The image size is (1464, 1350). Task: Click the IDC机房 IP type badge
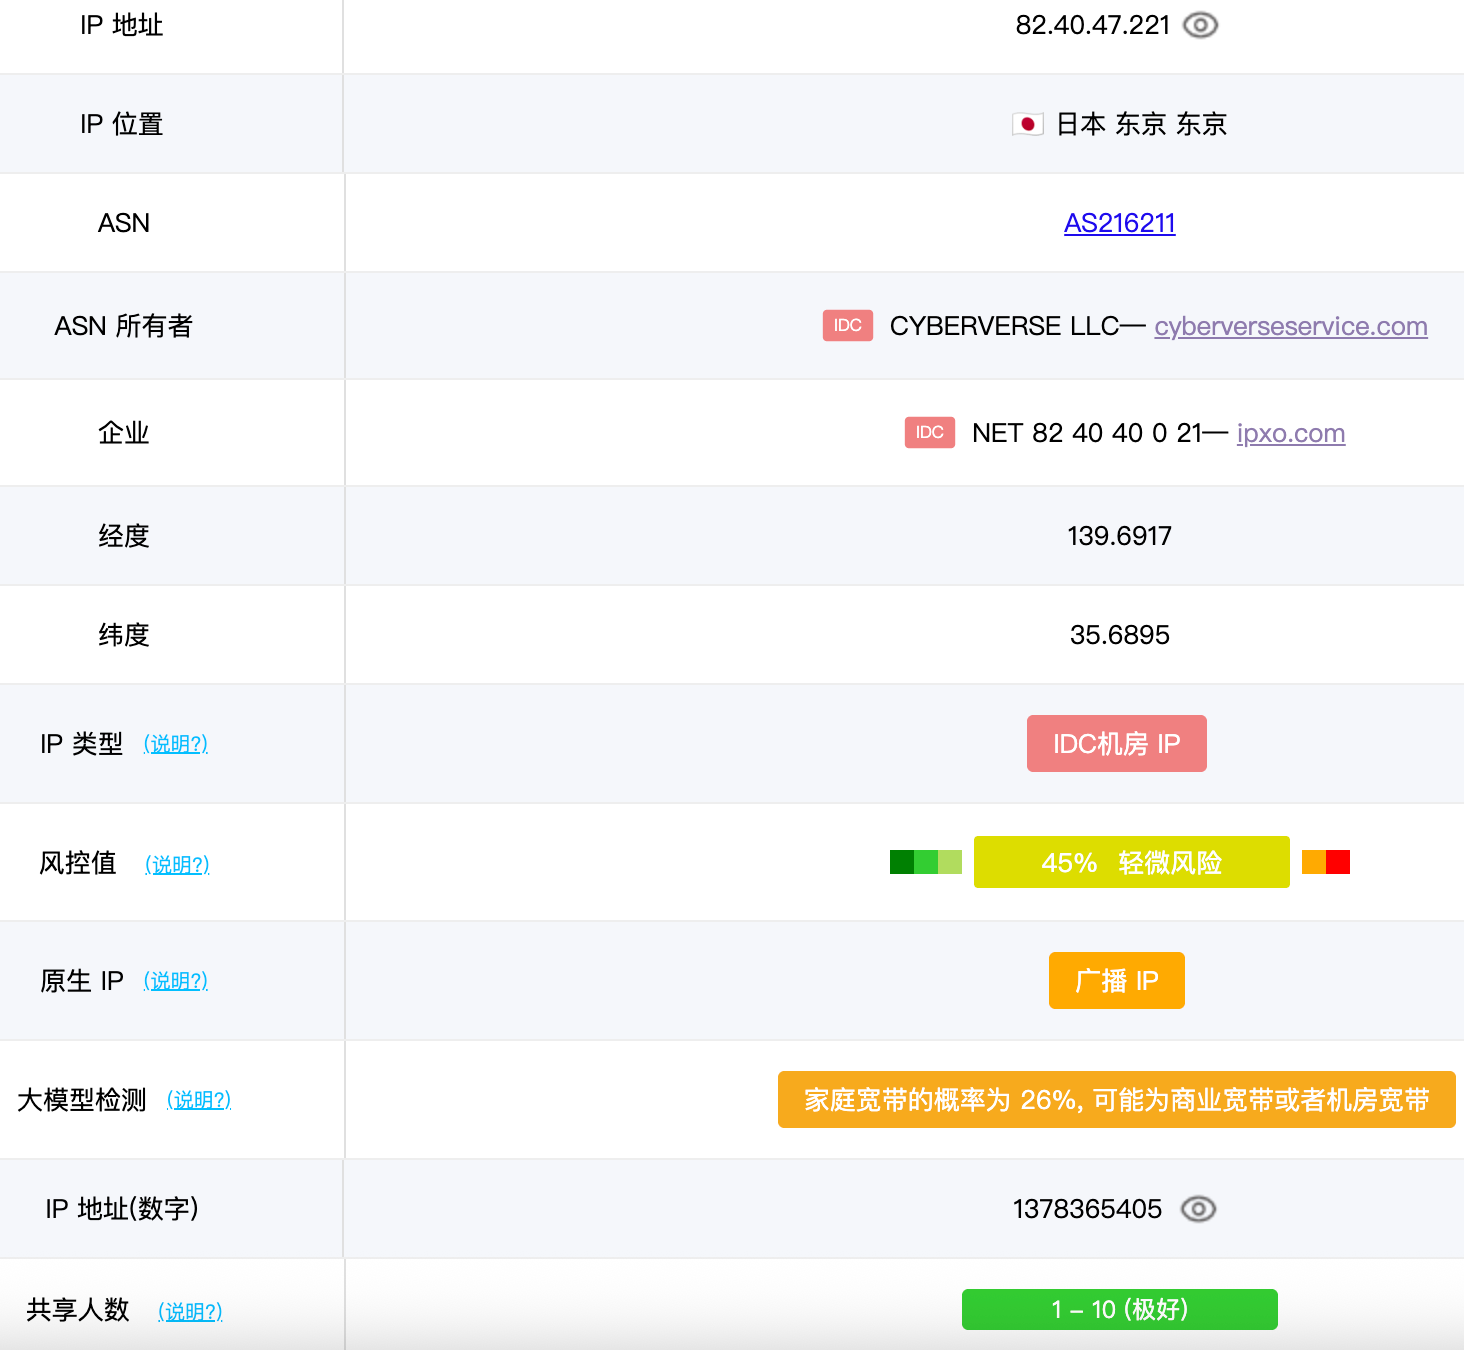(x=1116, y=744)
